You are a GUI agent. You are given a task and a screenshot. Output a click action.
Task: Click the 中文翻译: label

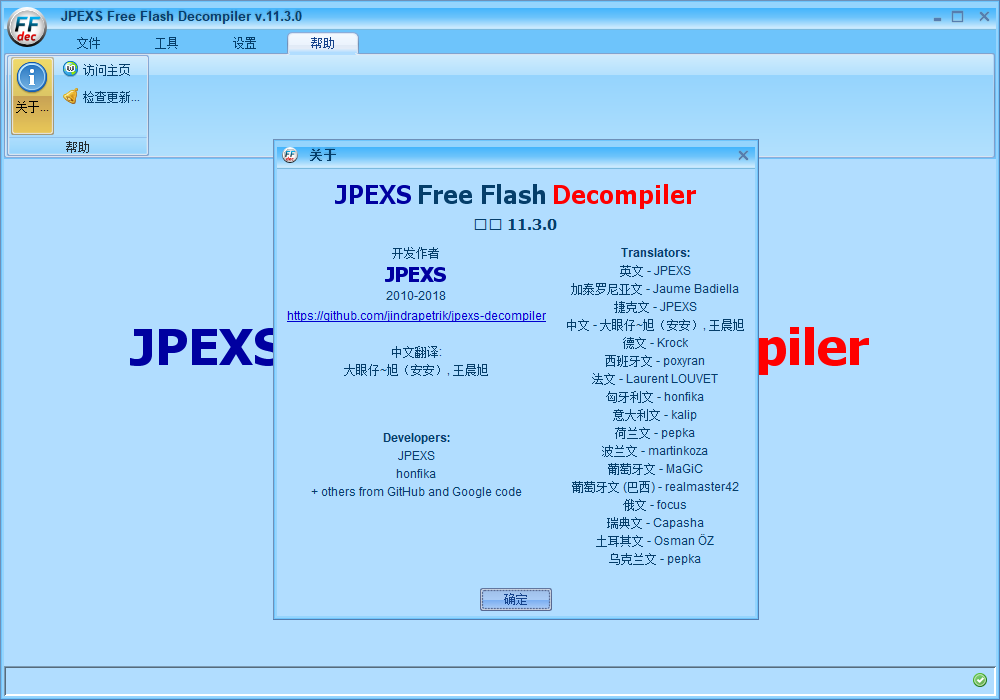point(416,353)
